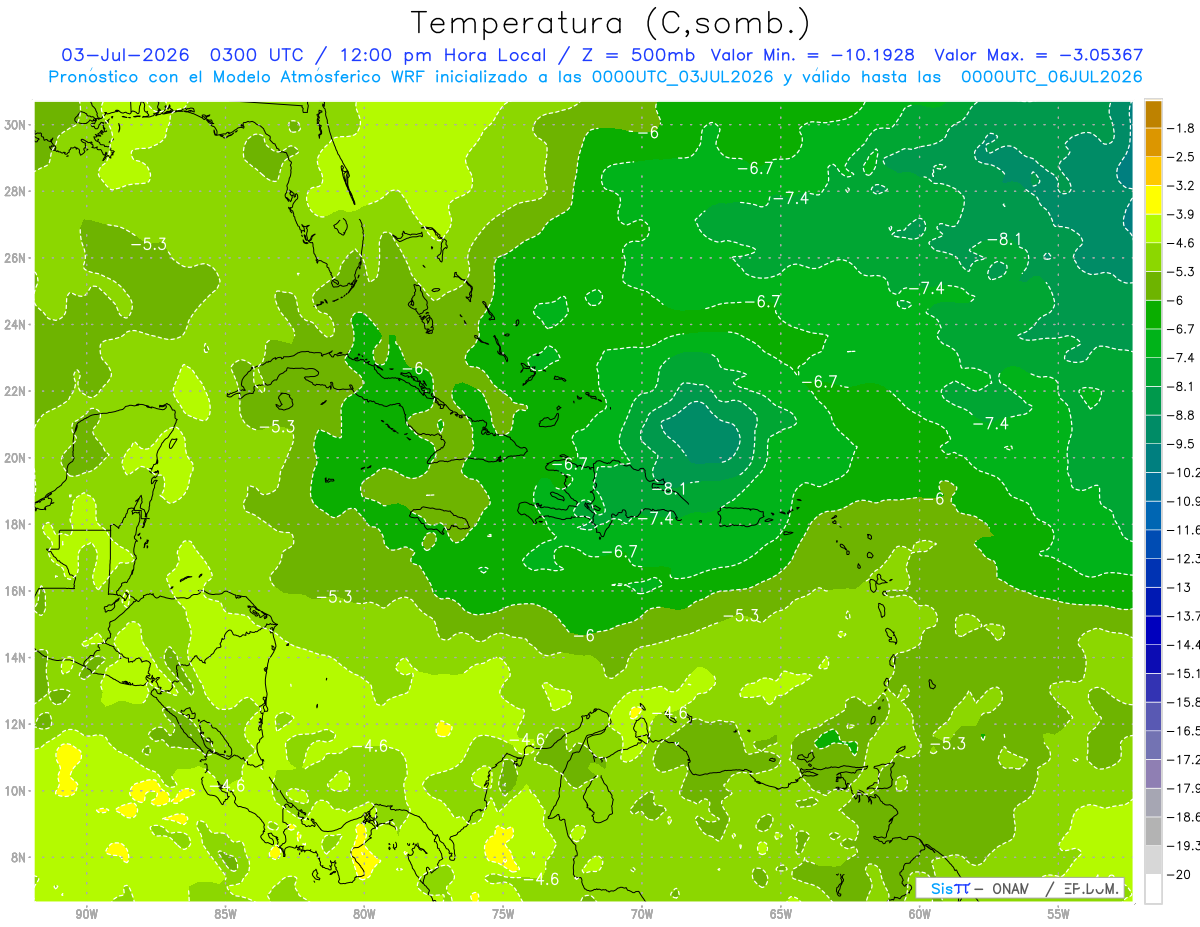Click the -2.5 color scale label

click(x=1183, y=157)
